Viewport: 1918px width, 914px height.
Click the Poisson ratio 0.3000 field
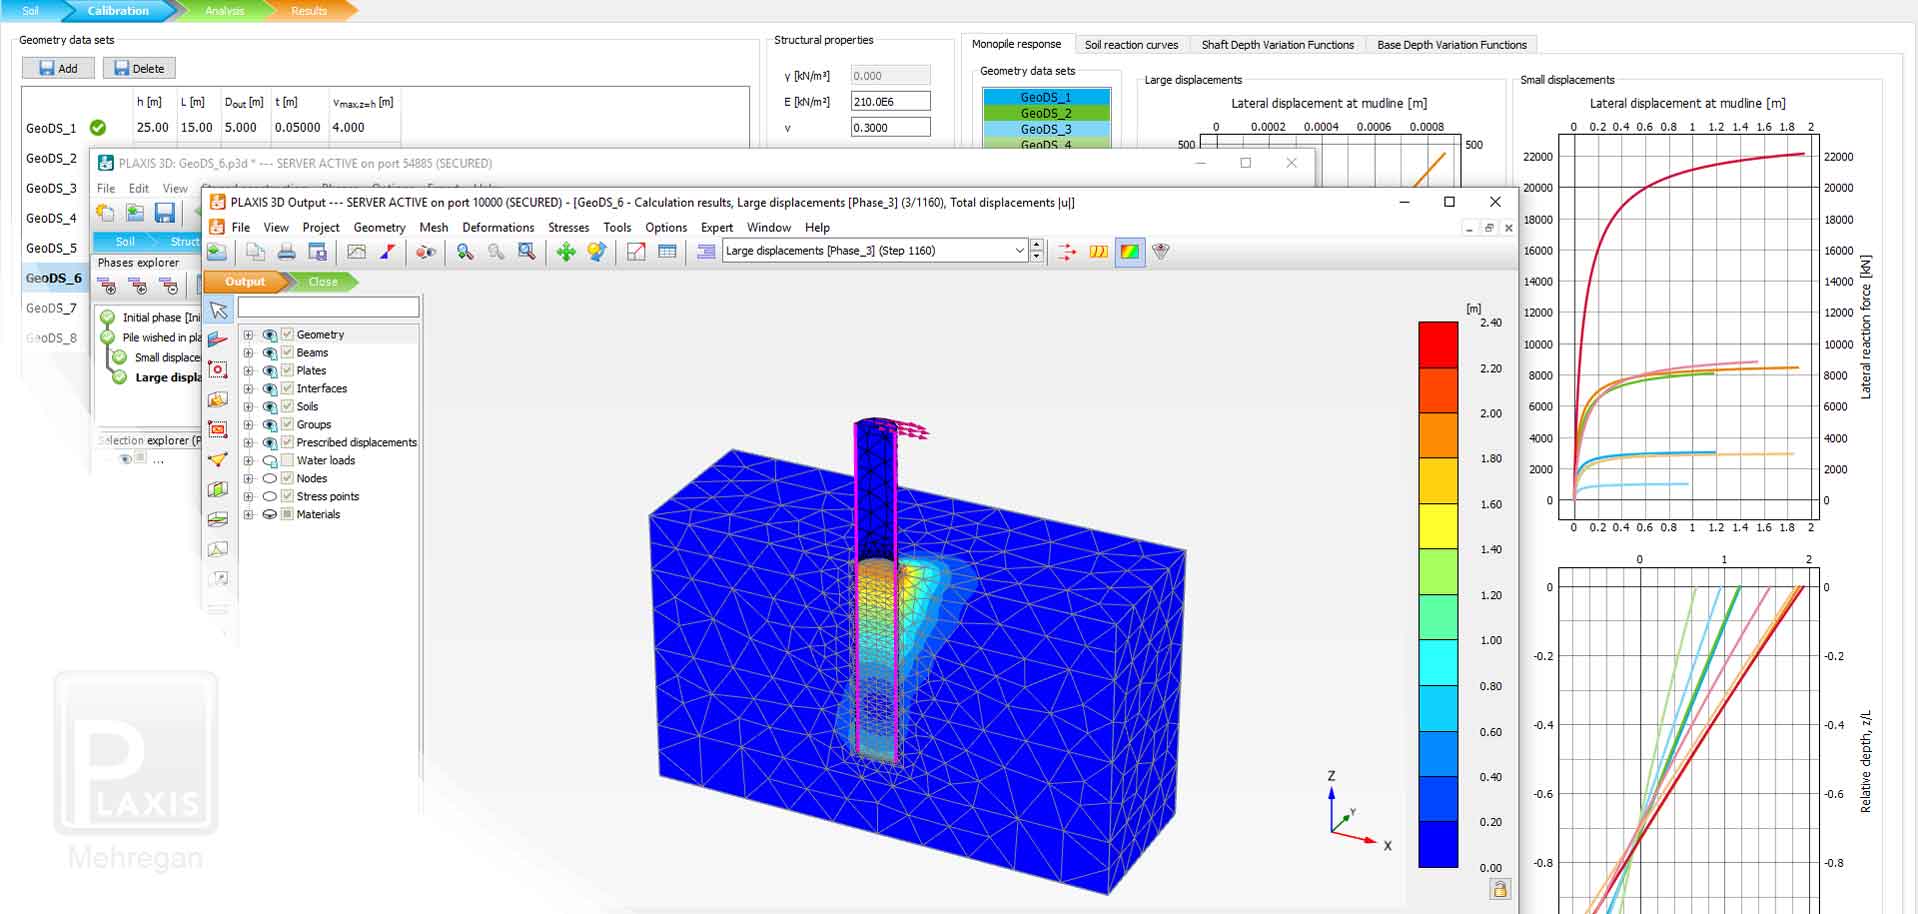coord(890,127)
